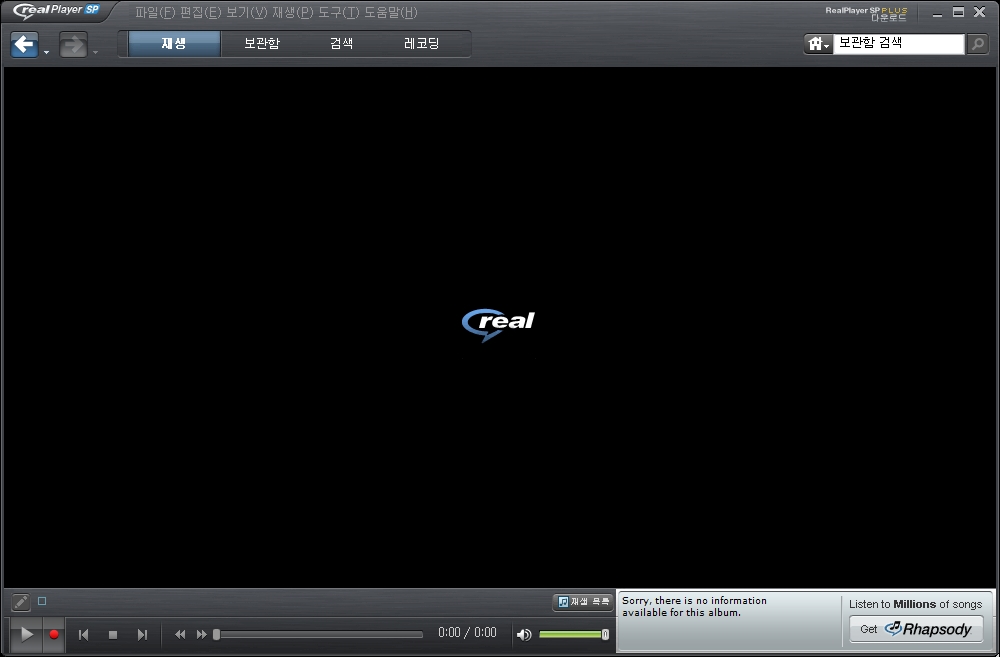Click the forward navigation arrow
Image resolution: width=1000 pixels, height=657 pixels.
(x=73, y=45)
